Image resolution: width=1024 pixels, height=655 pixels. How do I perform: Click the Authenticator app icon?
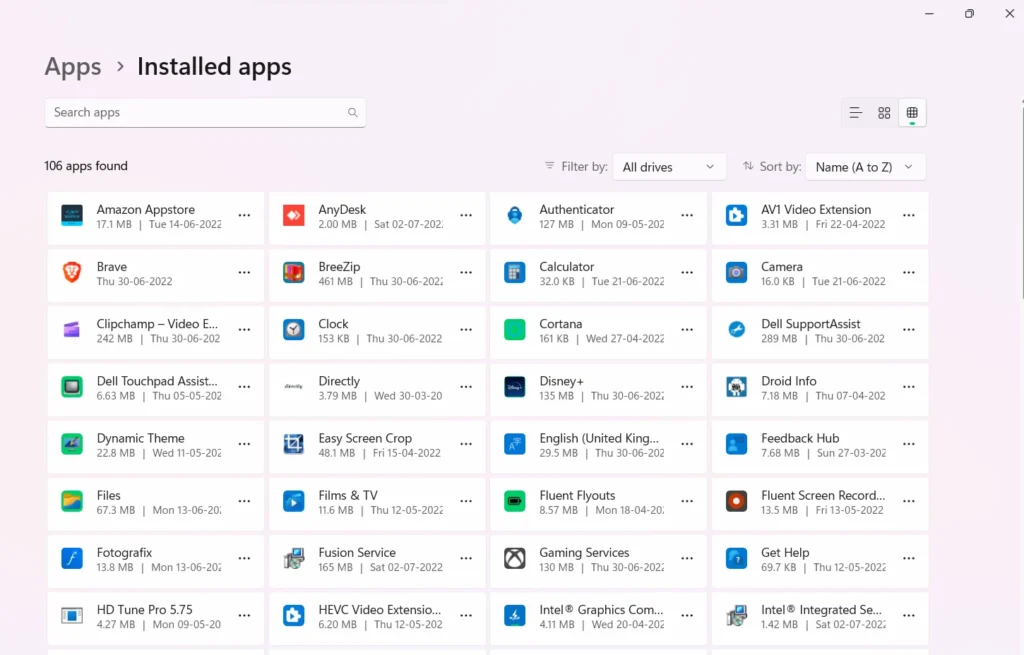tap(515, 216)
